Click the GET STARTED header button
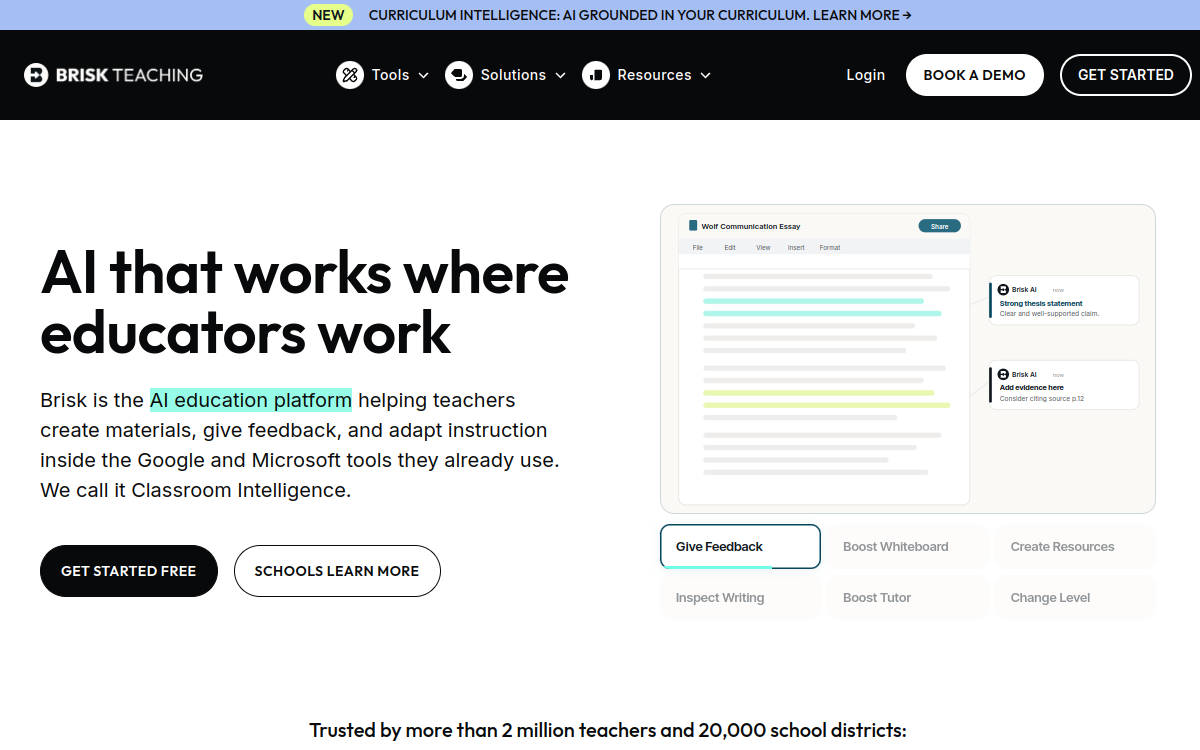Image resolution: width=1200 pixels, height=750 pixels. coord(1126,75)
